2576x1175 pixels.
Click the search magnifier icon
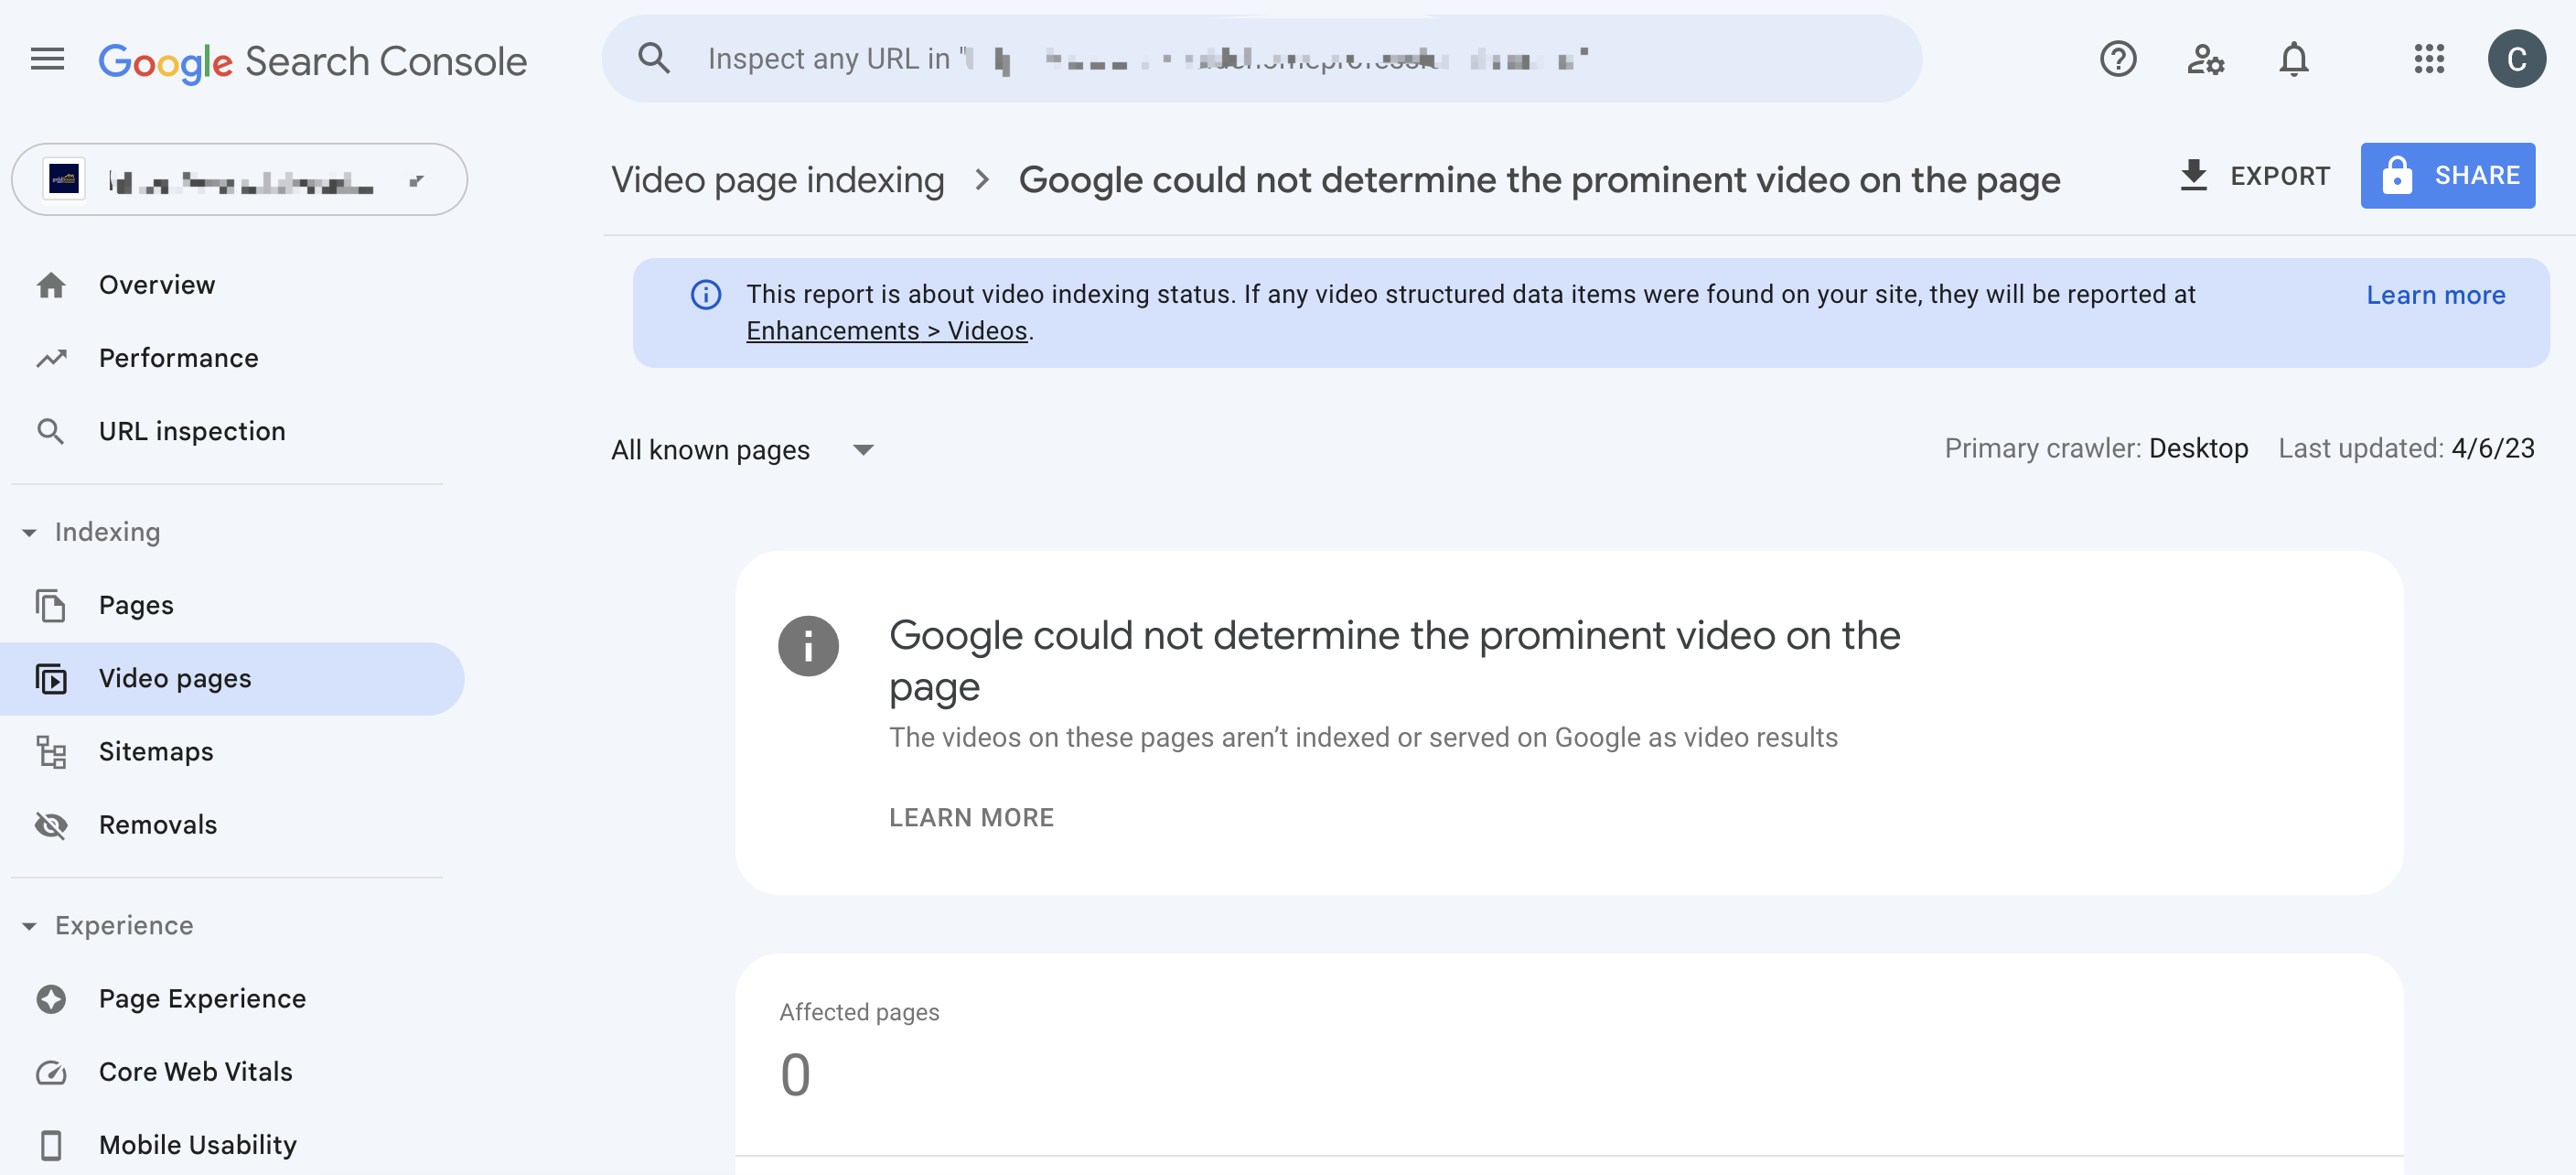pyautogui.click(x=654, y=58)
